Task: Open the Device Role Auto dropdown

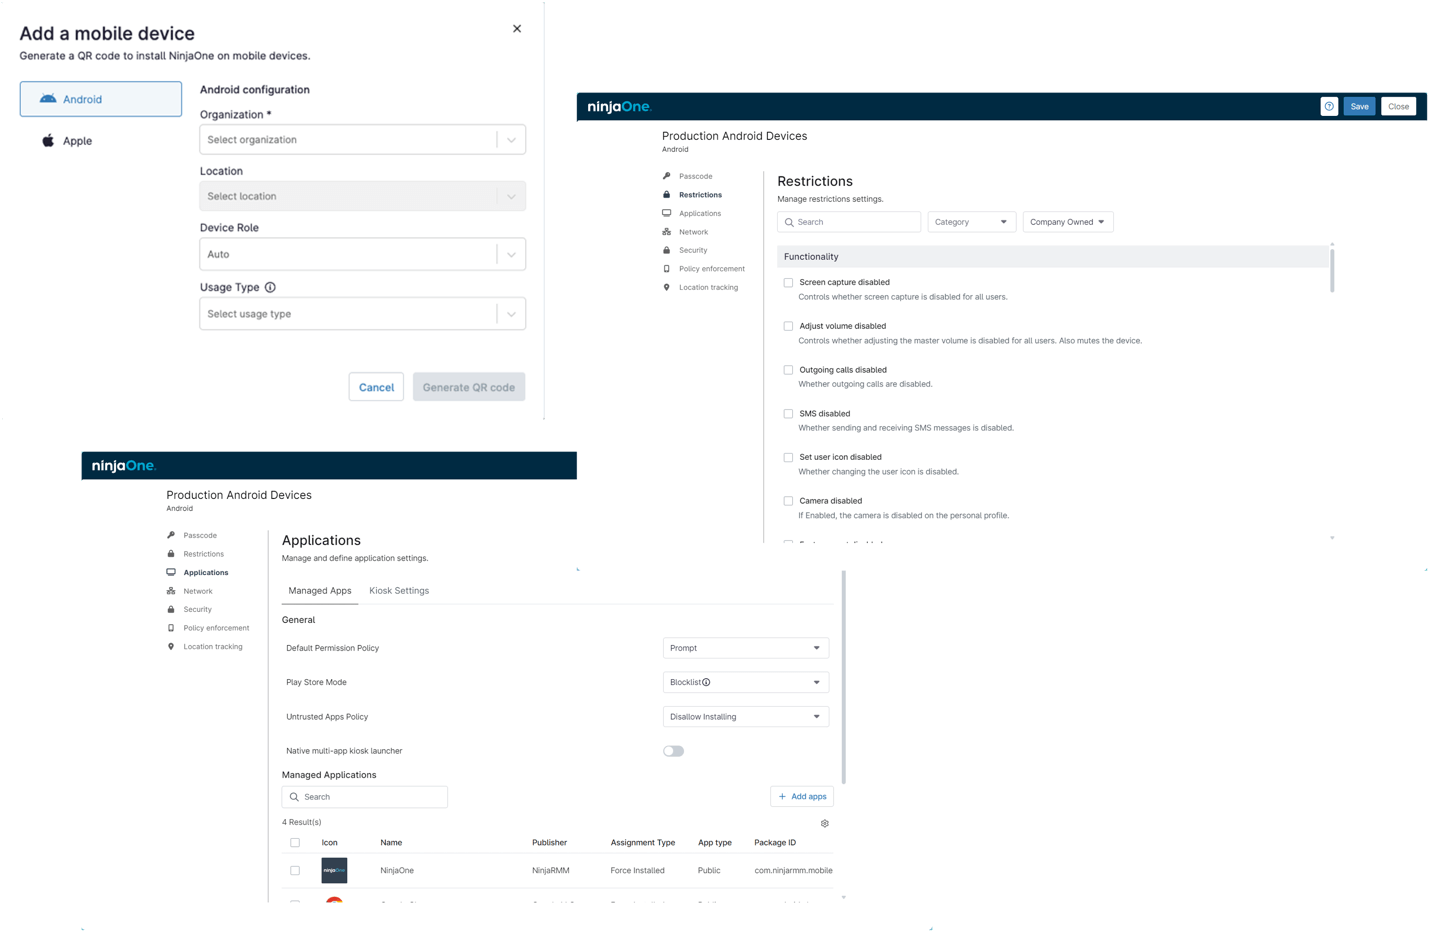Action: 362,254
